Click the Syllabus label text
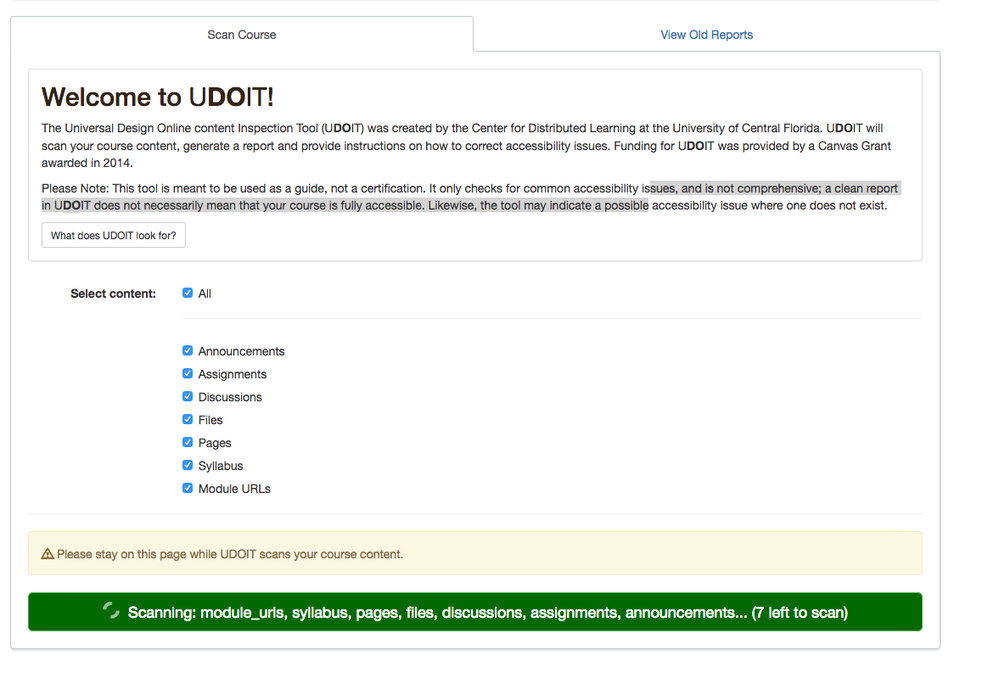The width and height of the screenshot is (999, 694). [220, 466]
